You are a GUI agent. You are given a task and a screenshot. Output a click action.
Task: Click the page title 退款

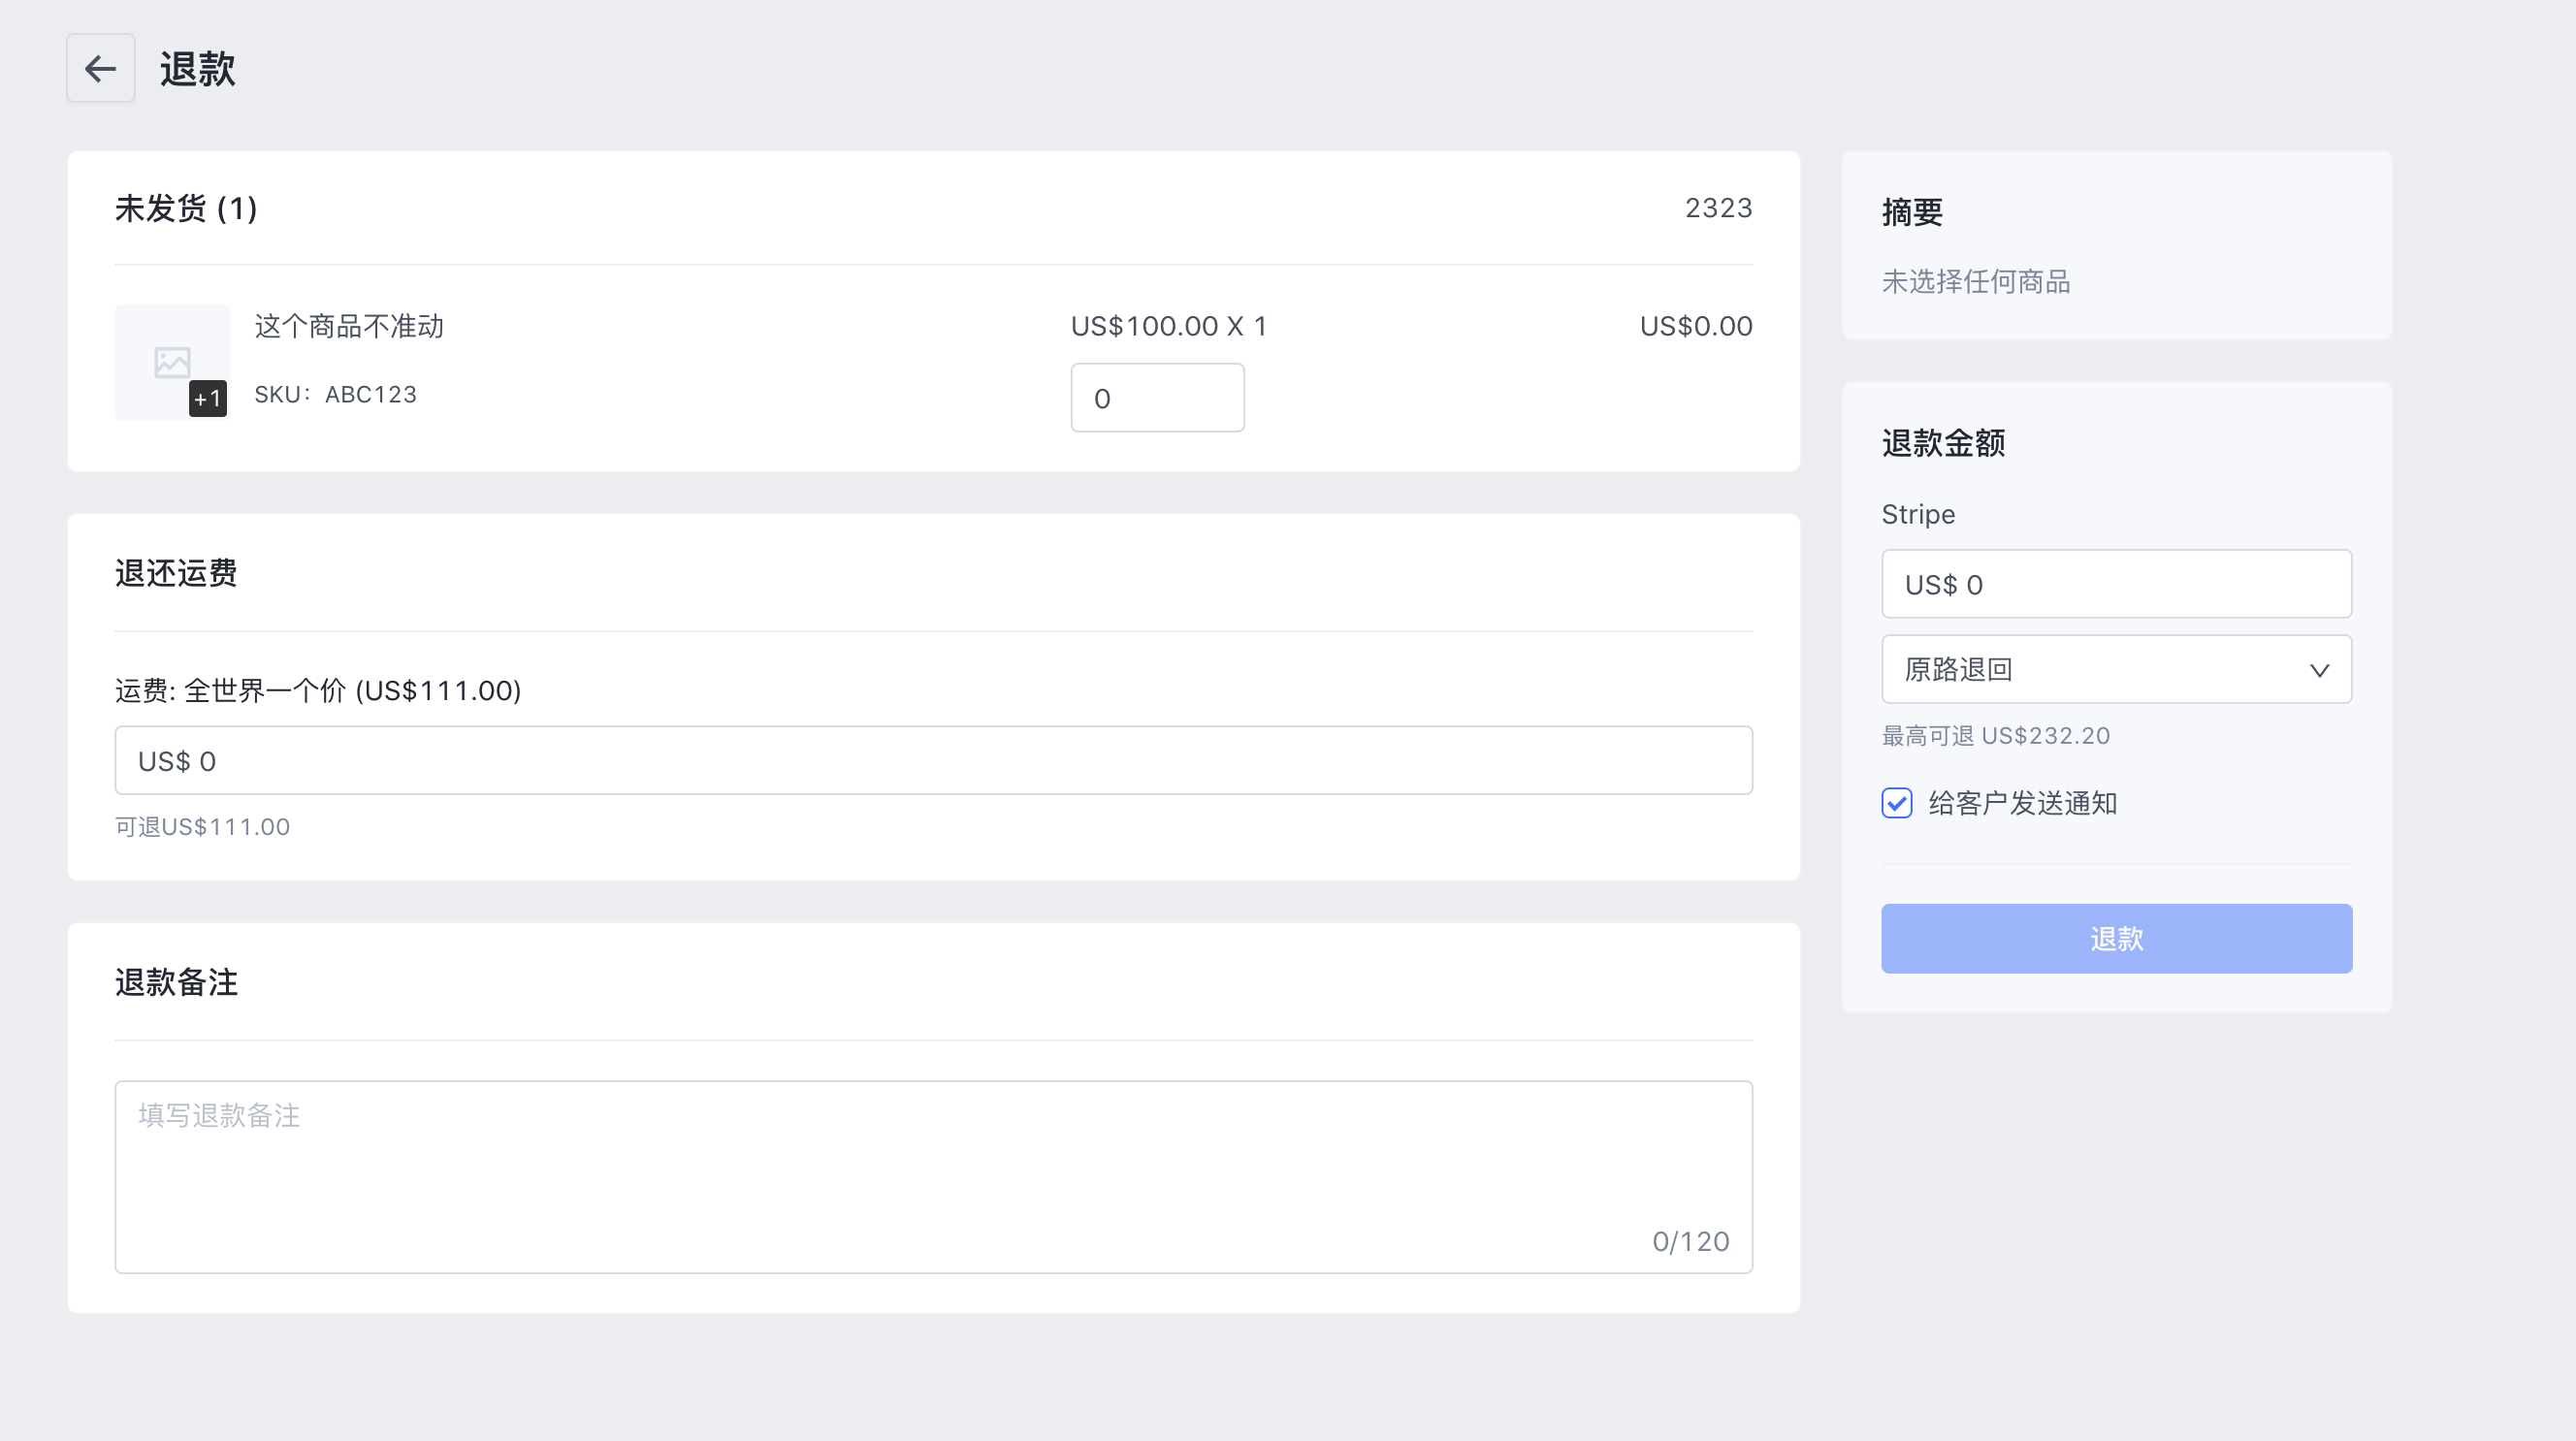pos(197,69)
